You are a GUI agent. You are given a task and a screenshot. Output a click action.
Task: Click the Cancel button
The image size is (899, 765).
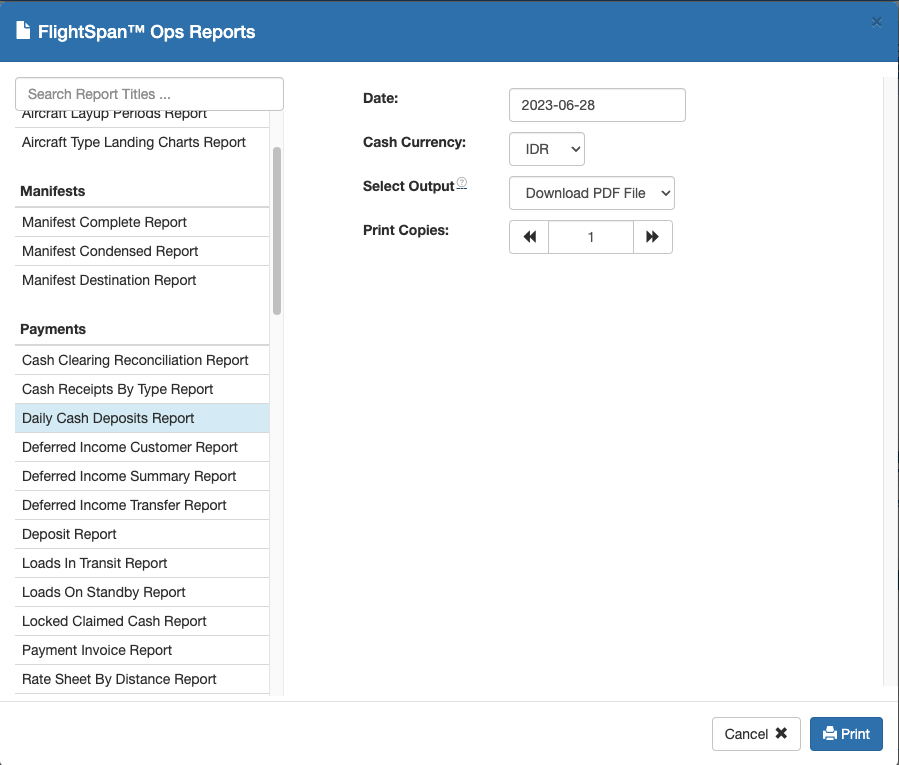pyautogui.click(x=756, y=734)
